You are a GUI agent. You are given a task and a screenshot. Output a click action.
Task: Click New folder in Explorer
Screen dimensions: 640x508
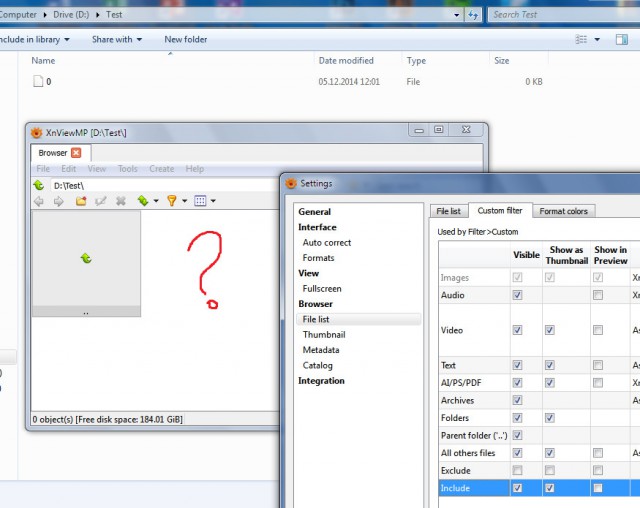[186, 40]
